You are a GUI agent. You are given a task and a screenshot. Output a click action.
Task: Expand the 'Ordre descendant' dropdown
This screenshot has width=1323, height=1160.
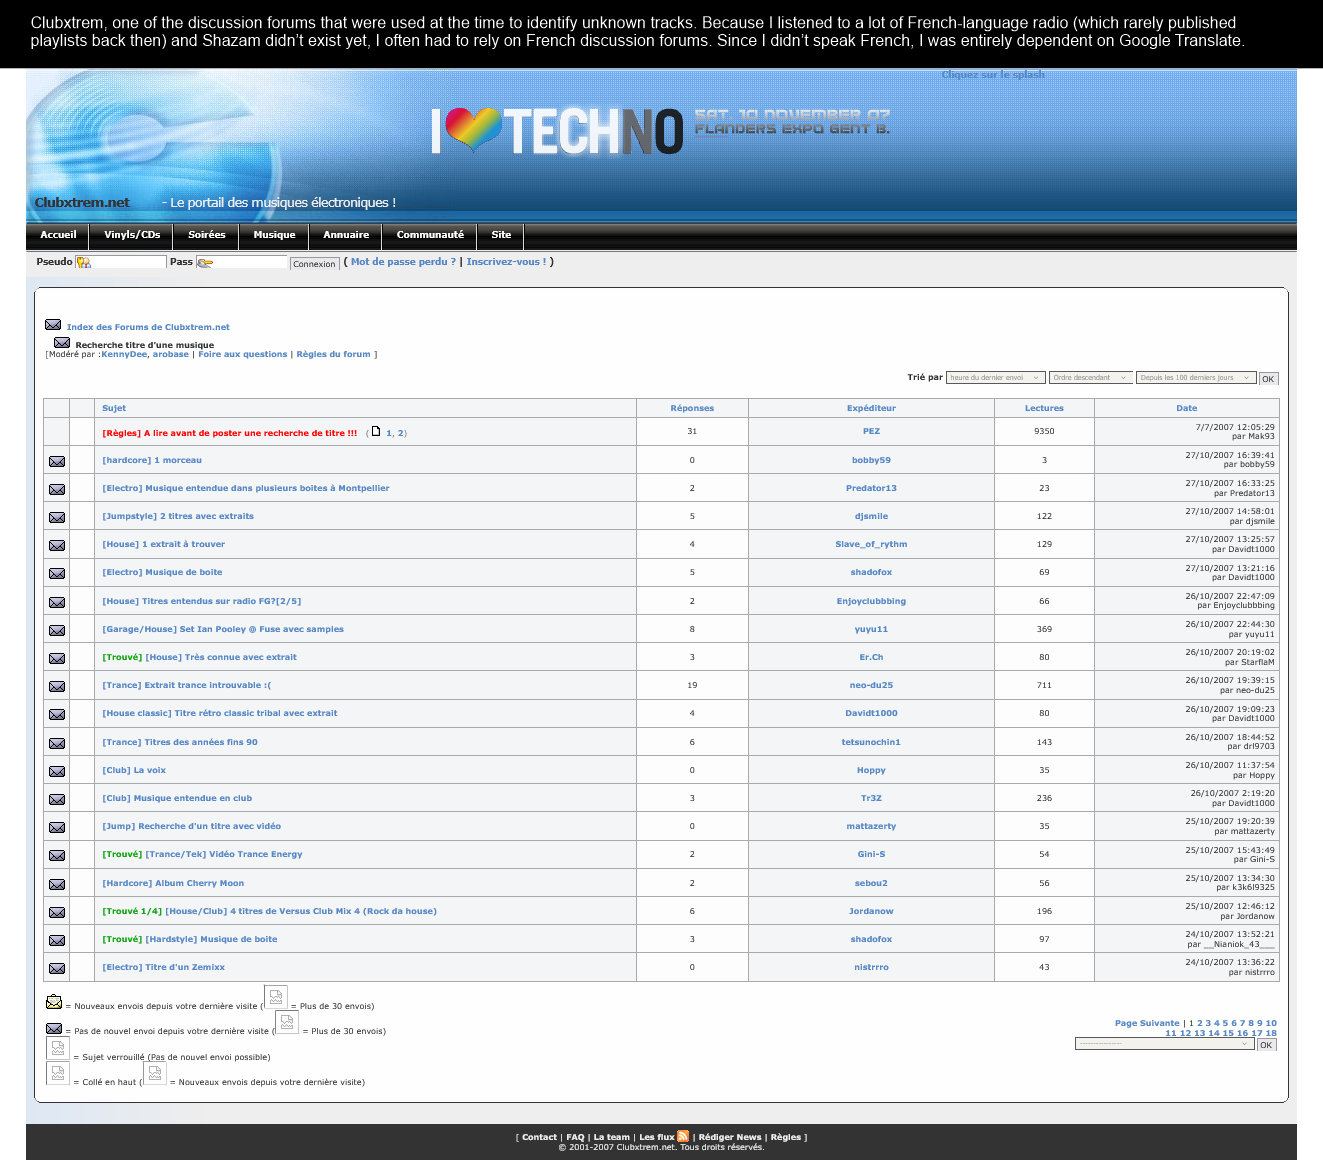click(1090, 378)
